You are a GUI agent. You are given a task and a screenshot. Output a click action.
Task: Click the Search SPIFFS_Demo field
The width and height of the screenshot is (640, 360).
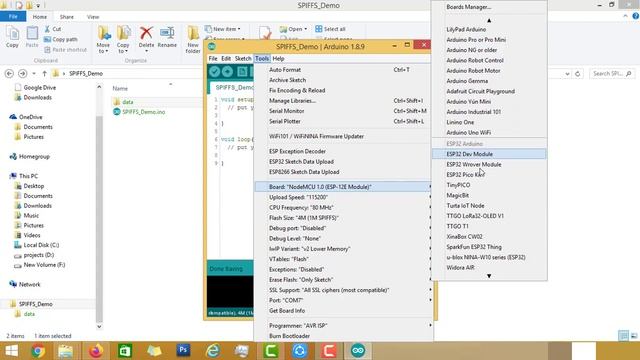612,74
